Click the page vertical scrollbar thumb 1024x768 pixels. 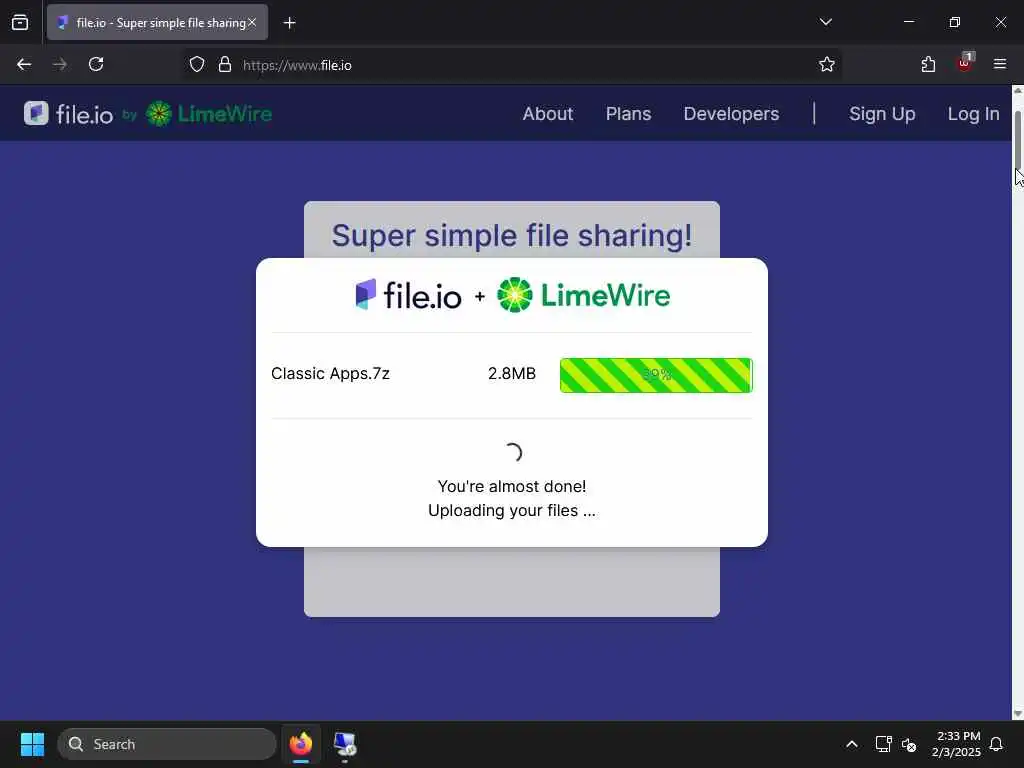pyautogui.click(x=1017, y=139)
